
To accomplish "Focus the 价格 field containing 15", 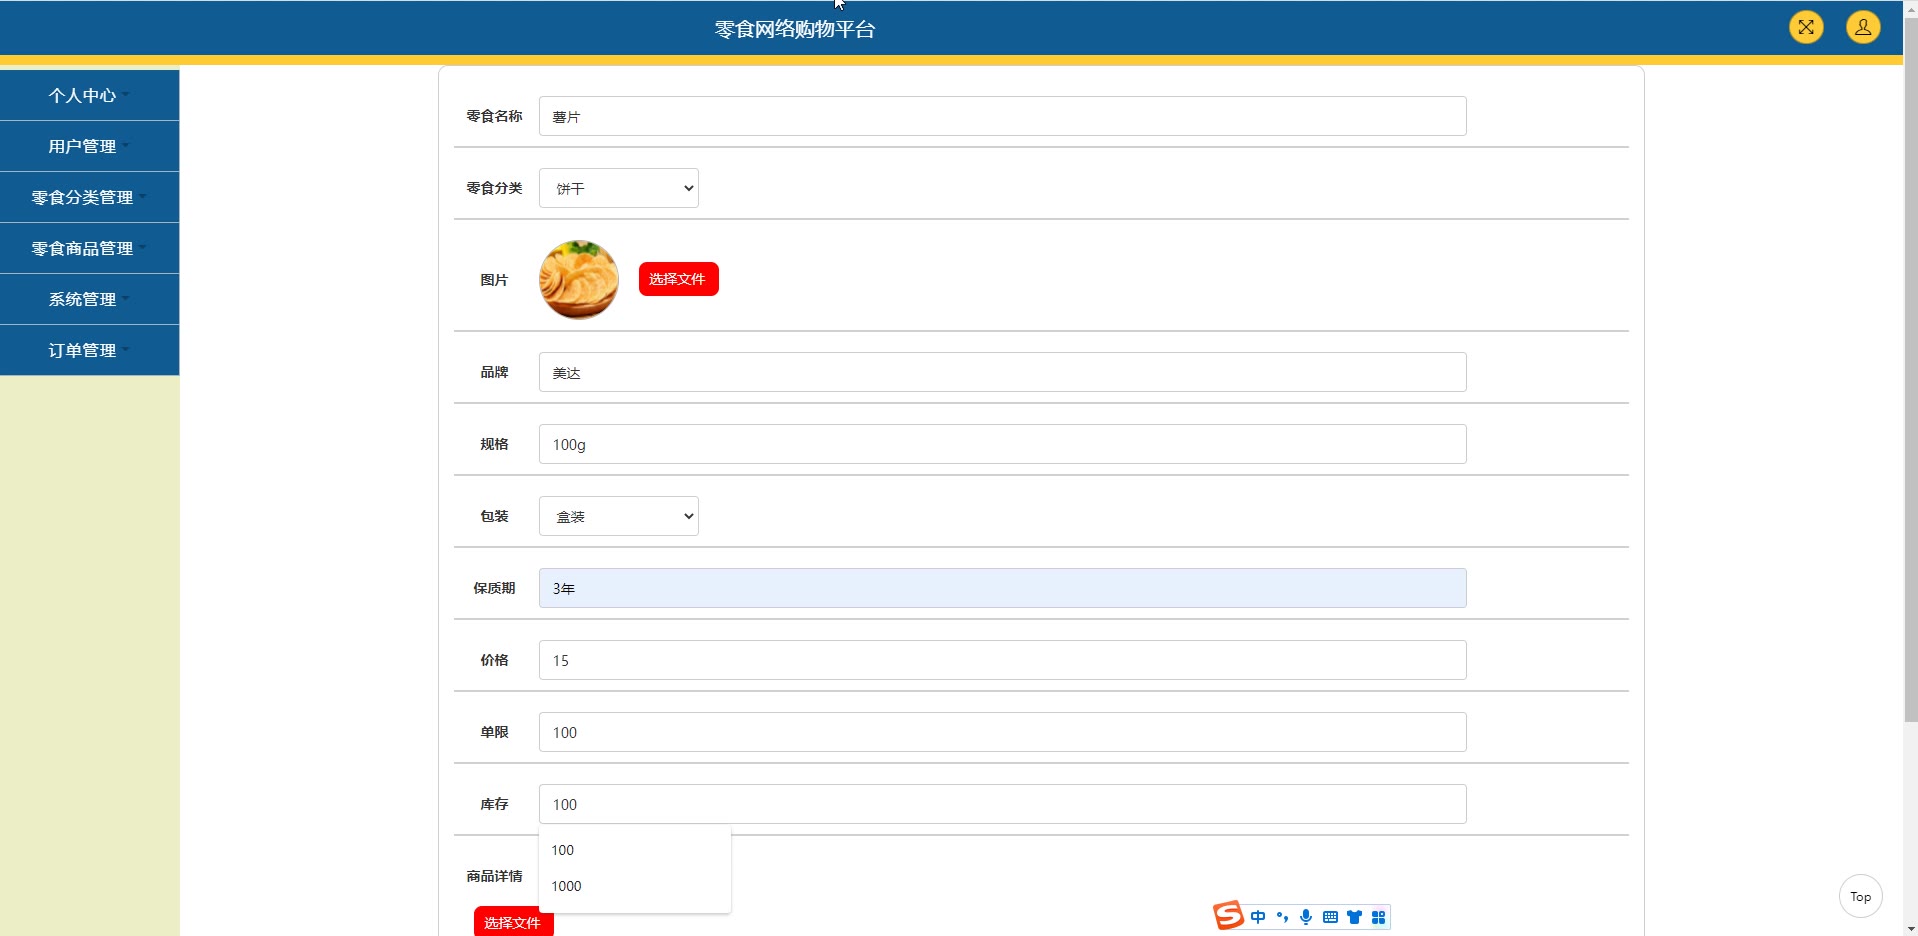I will tap(1003, 660).
